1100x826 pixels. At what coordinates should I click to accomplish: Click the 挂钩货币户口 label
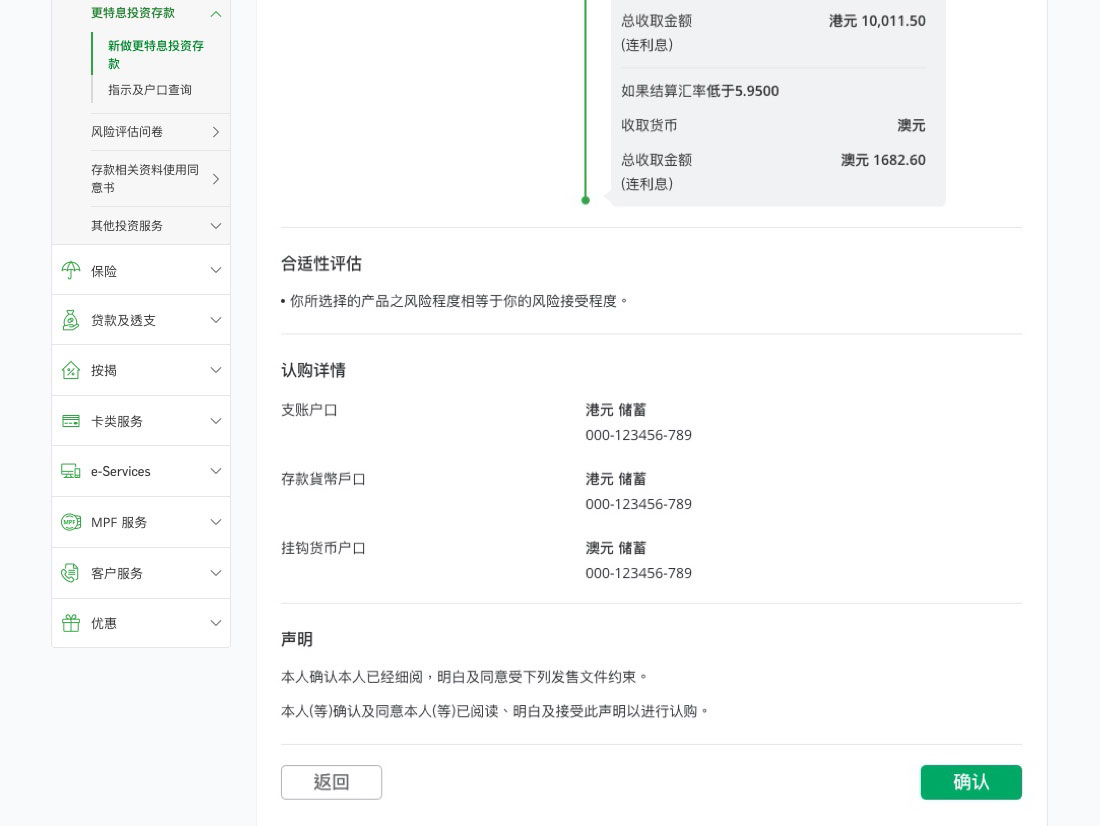(323, 548)
